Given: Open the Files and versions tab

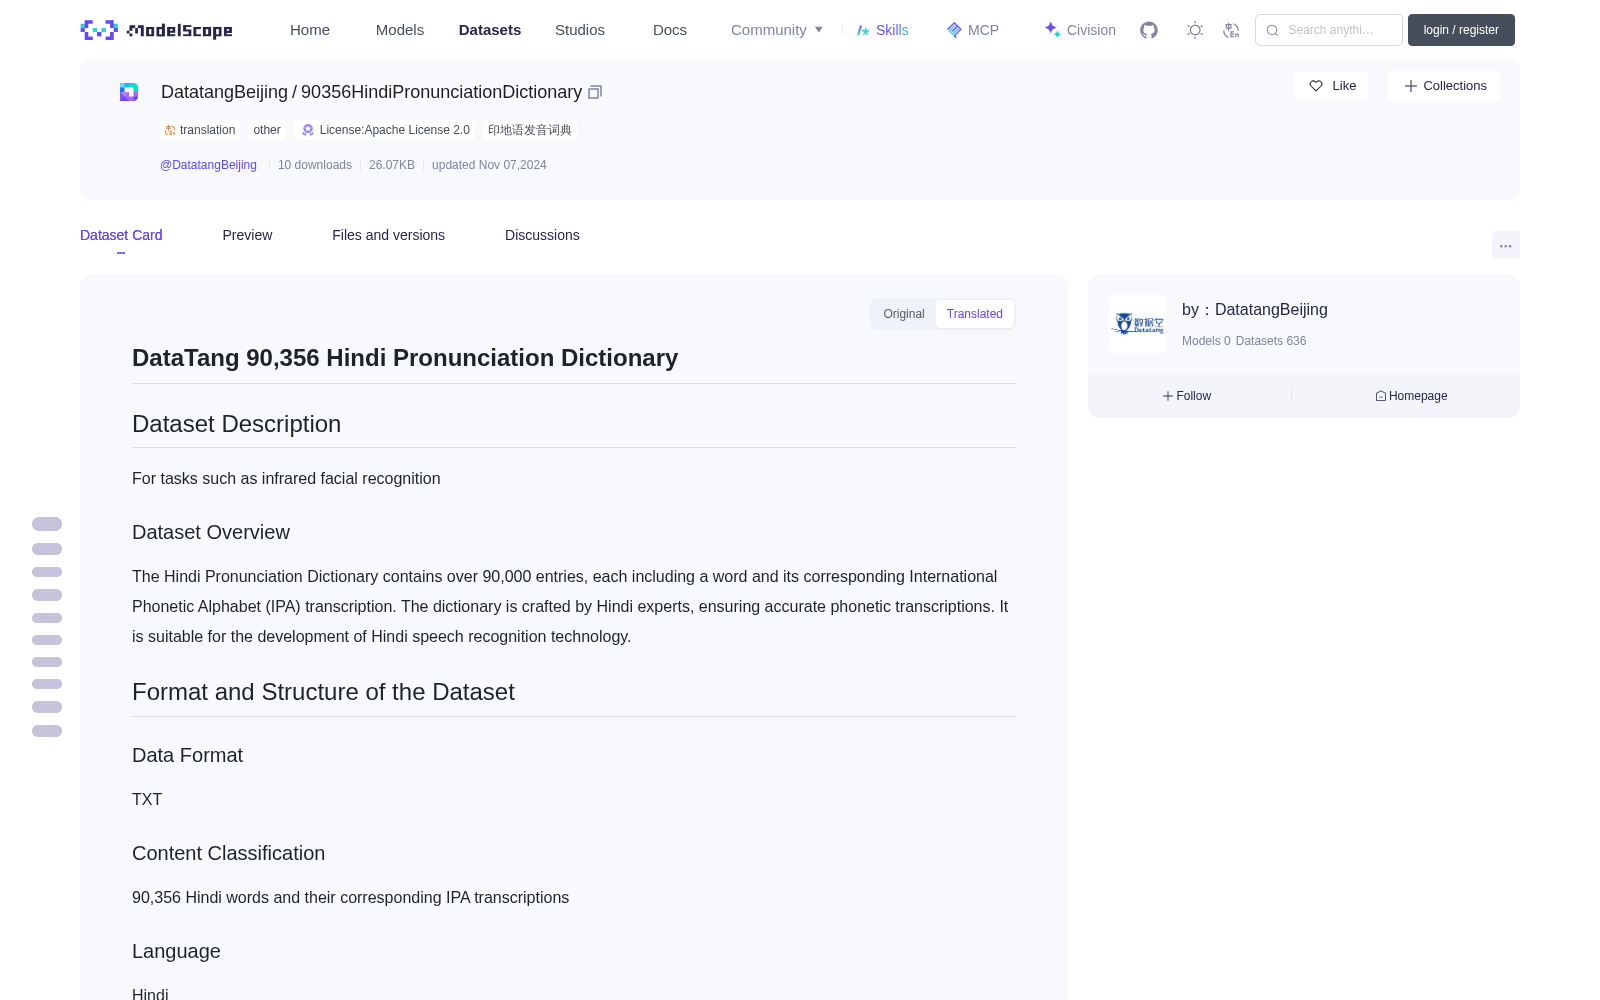Looking at the screenshot, I should 388,235.
